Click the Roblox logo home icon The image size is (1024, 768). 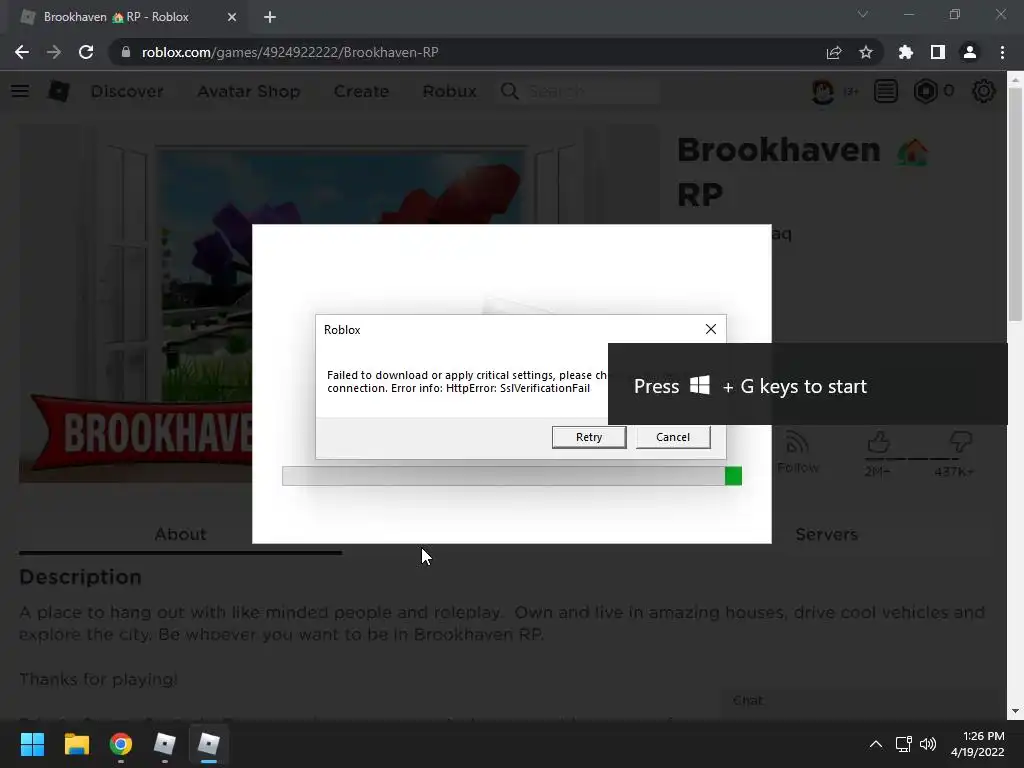(59, 91)
